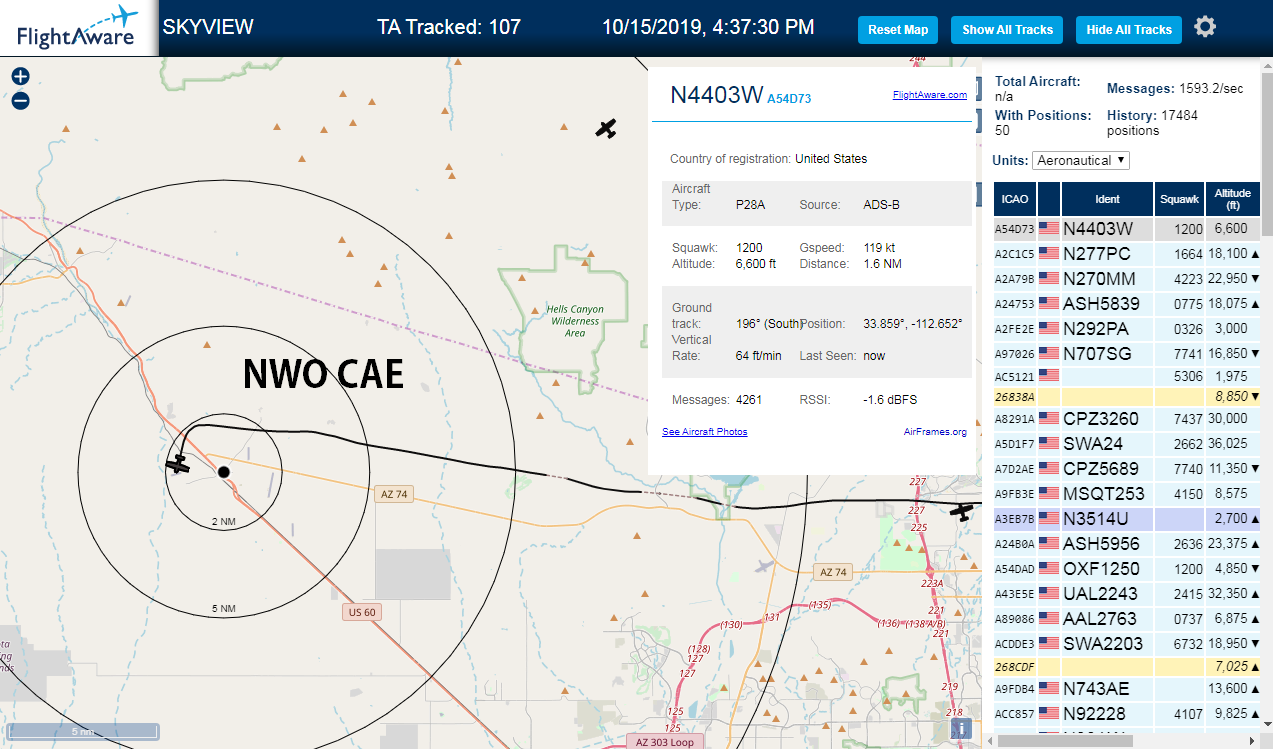
Task: Click Reset Map button
Action: (x=898, y=30)
